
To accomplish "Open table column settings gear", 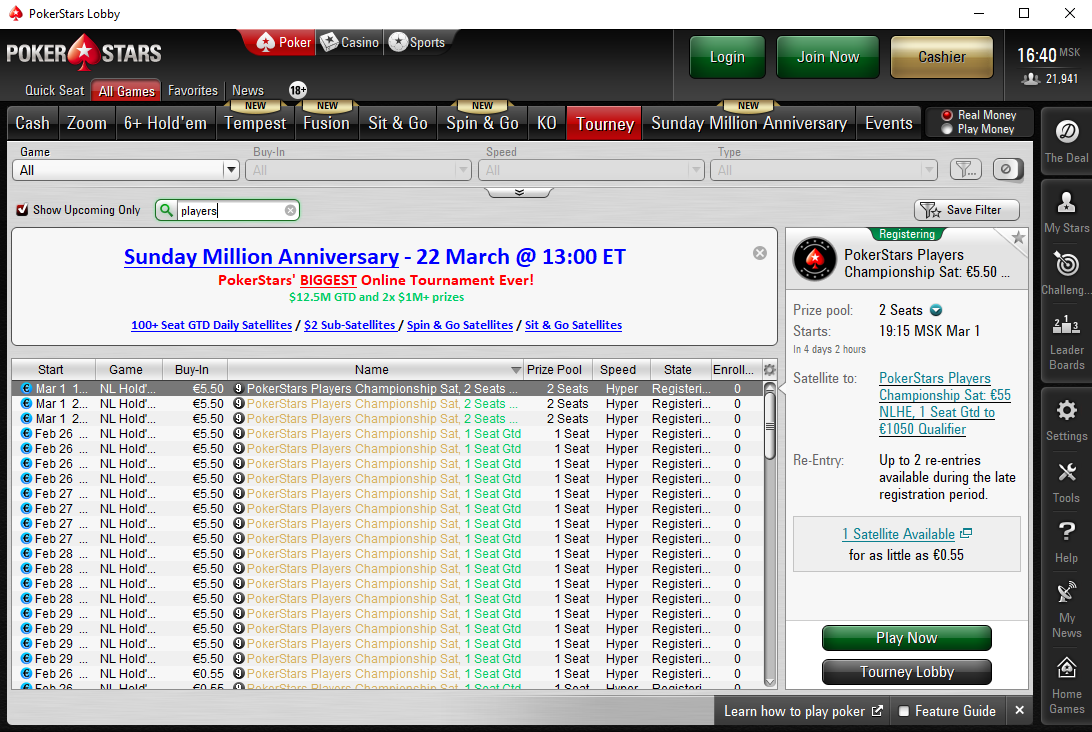I will (770, 370).
